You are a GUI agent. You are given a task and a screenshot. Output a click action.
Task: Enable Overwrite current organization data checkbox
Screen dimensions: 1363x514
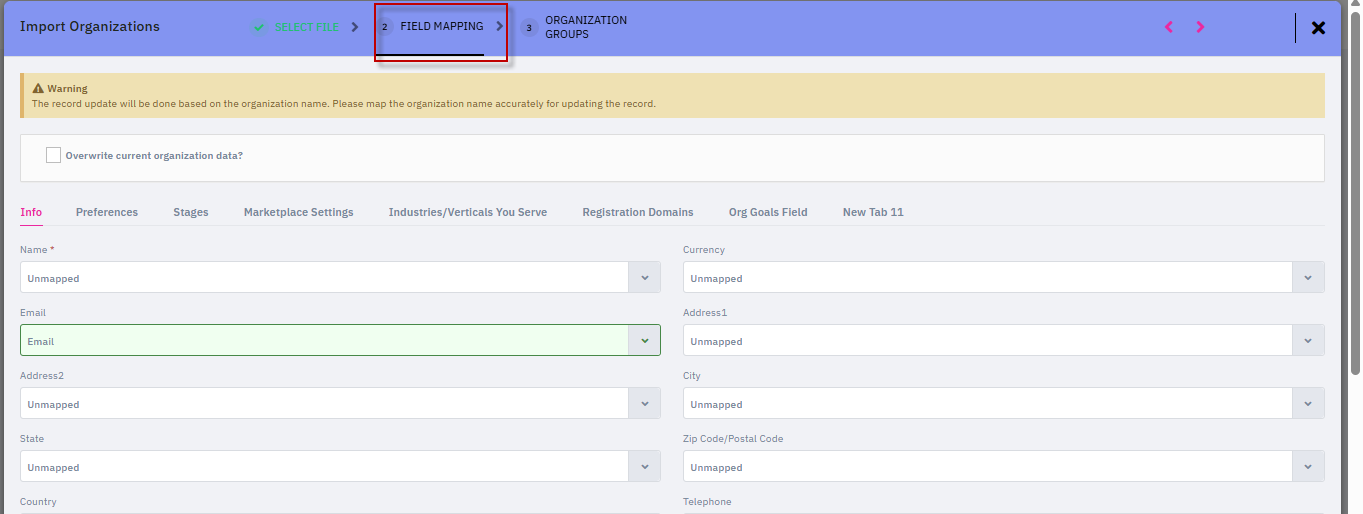(54, 155)
